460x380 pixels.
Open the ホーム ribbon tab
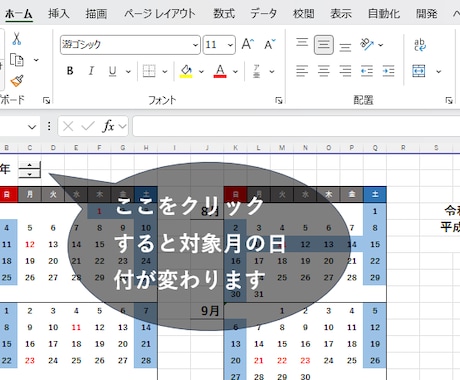(x=19, y=14)
